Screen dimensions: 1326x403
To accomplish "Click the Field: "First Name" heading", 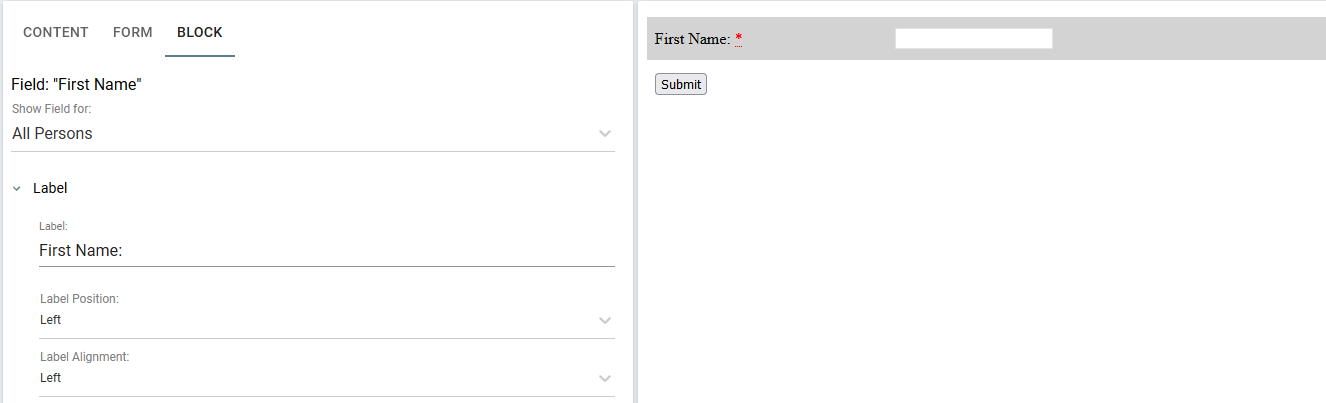I will (x=77, y=85).
